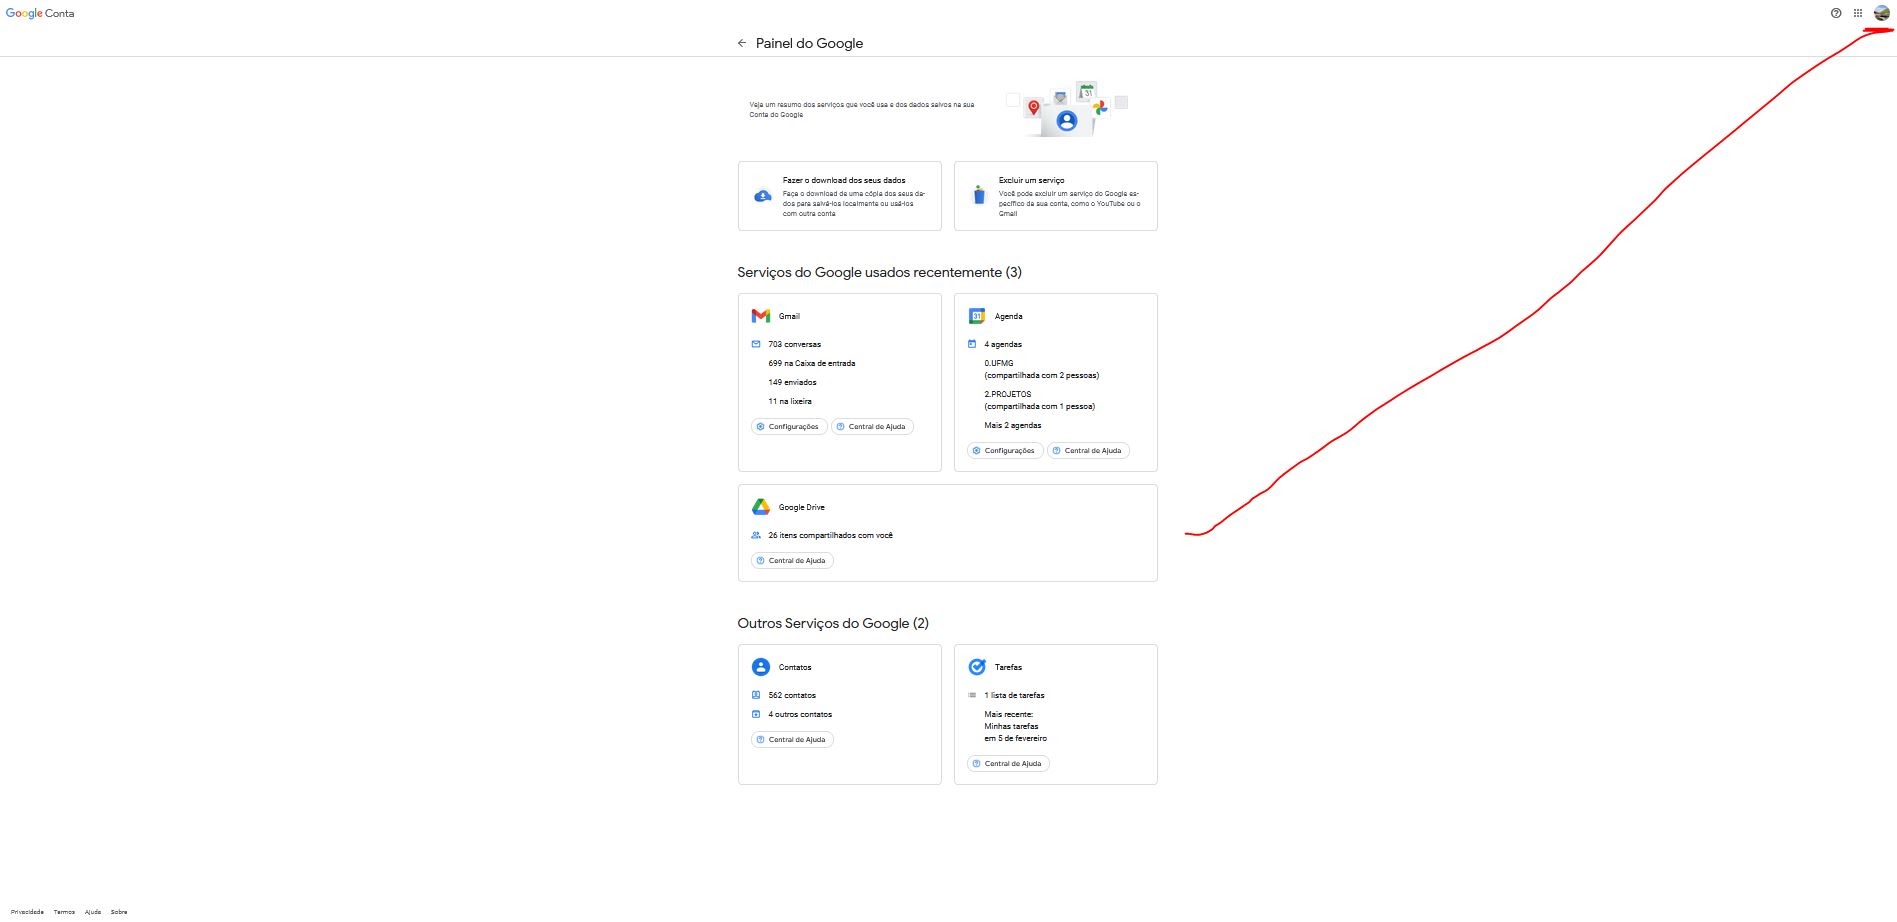Image resolution: width=1897 pixels, height=922 pixels.
Task: Open Google Drive Central de Ajuda
Action: (x=792, y=561)
